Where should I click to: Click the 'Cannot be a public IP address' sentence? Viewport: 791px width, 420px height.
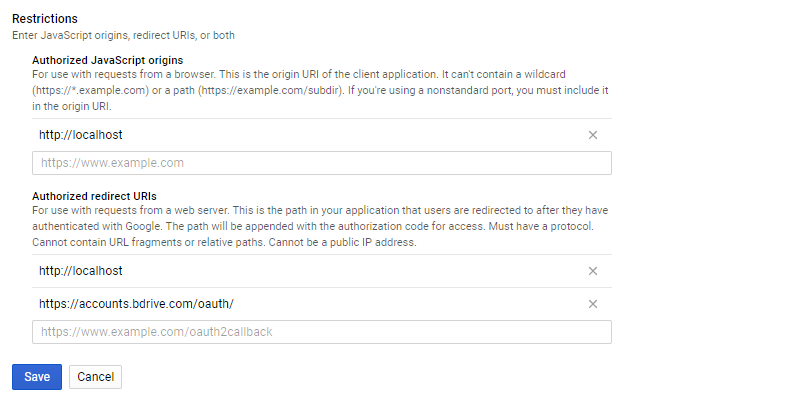pyautogui.click(x=342, y=243)
